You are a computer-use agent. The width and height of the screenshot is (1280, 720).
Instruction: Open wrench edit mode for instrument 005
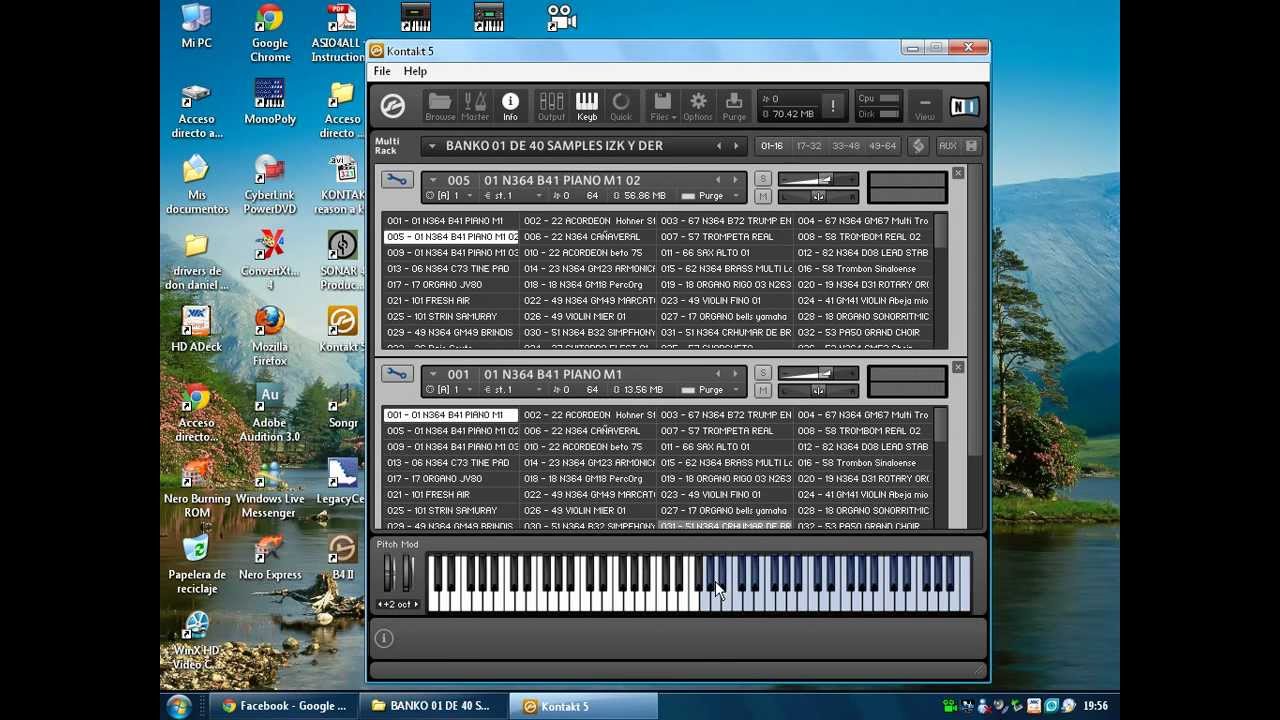(x=397, y=180)
